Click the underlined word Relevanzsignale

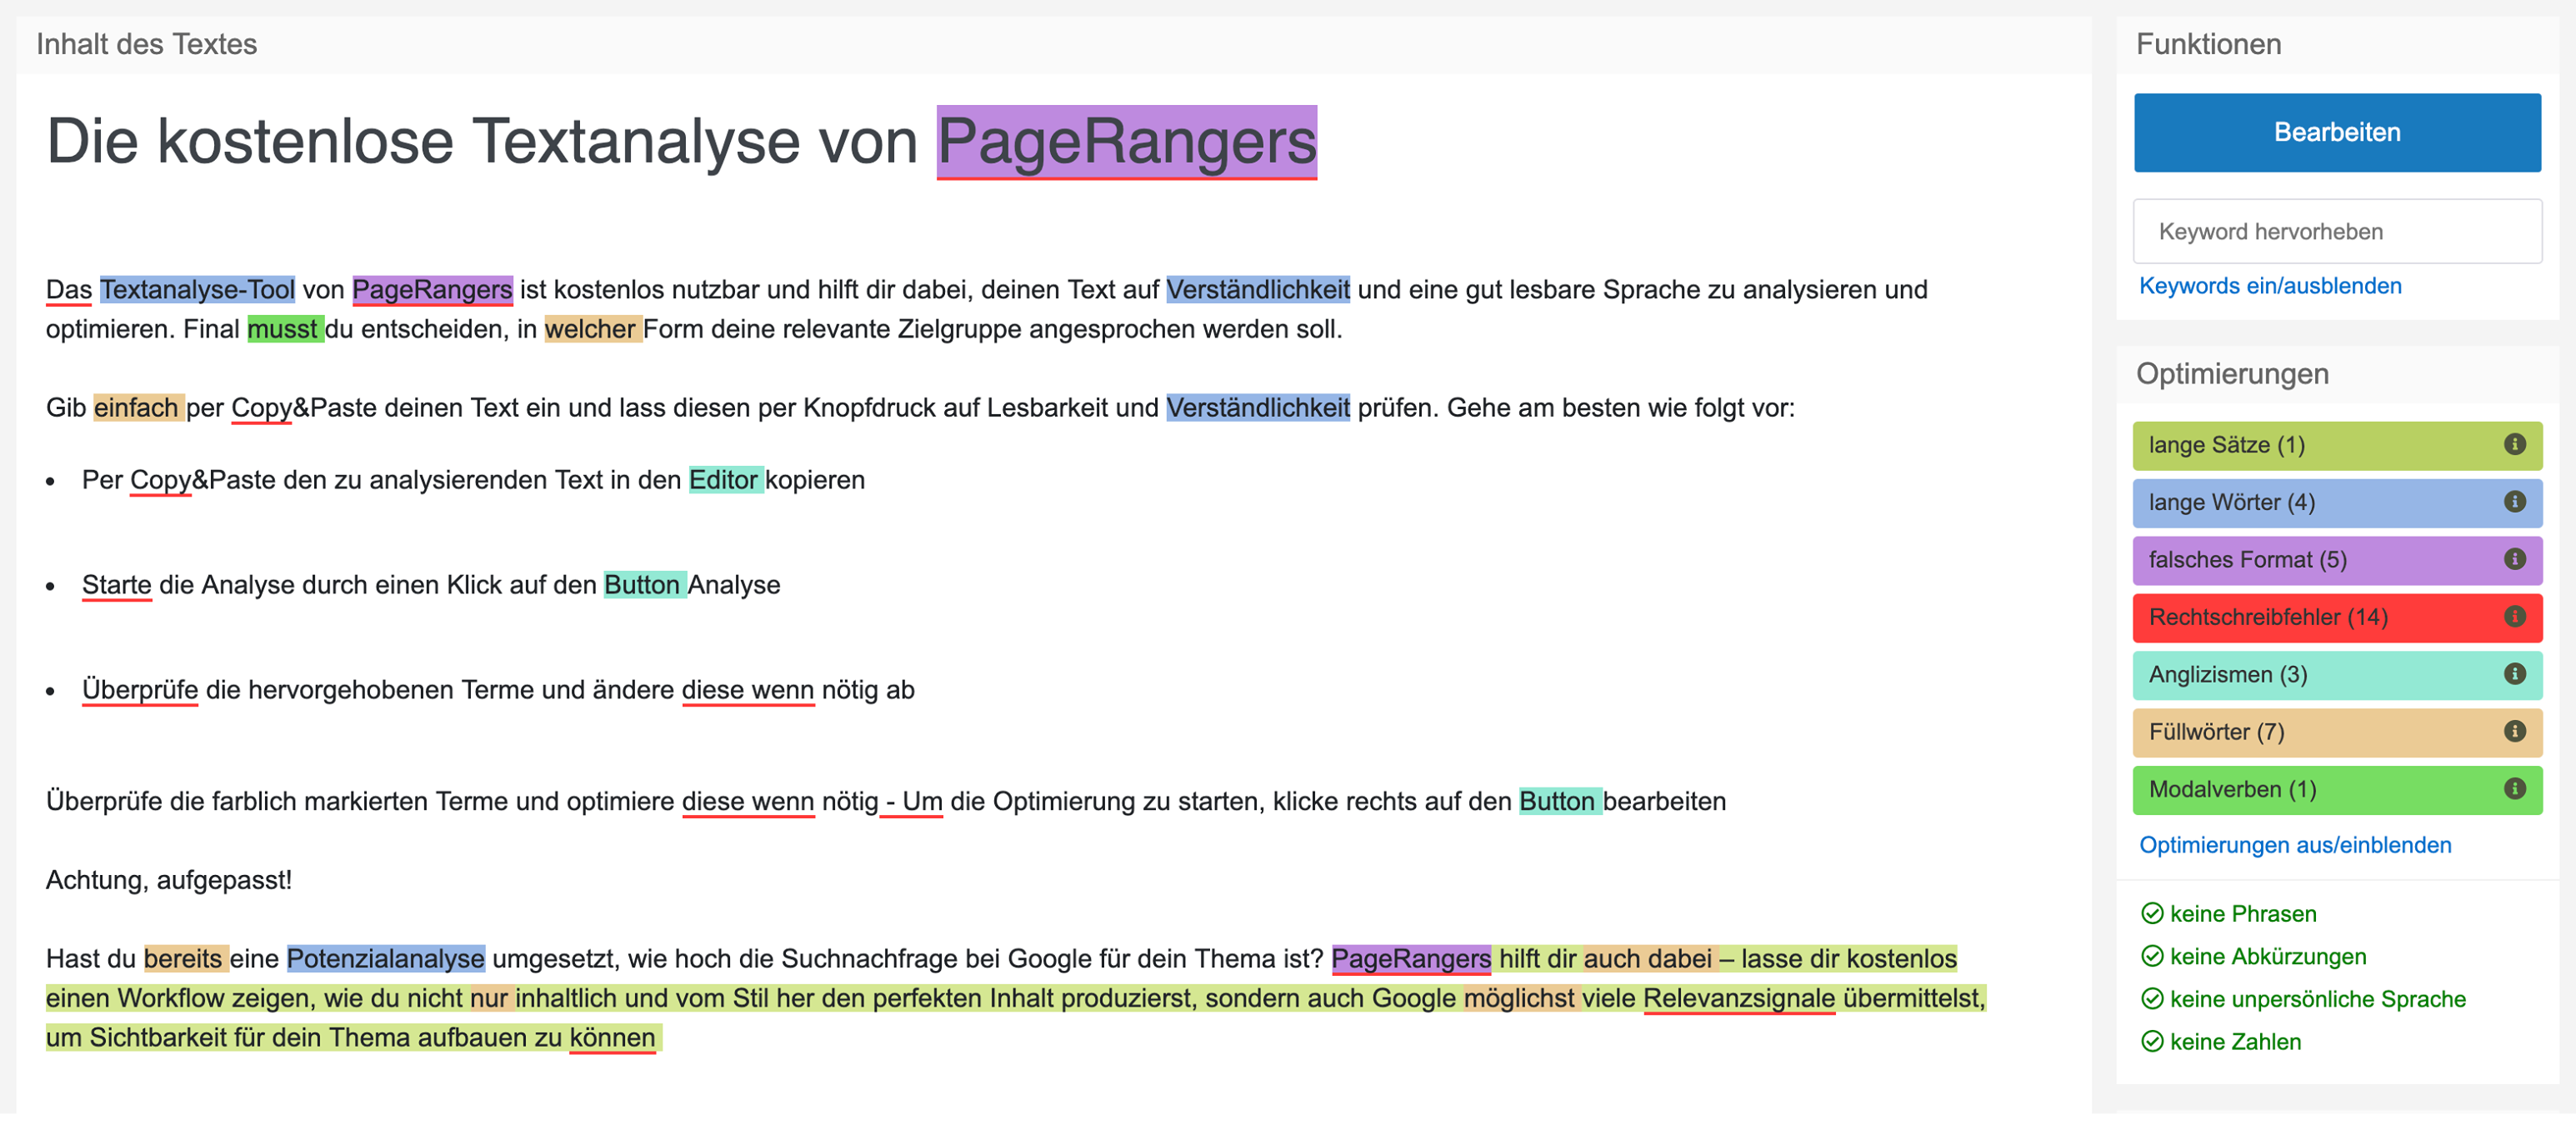[x=1738, y=998]
